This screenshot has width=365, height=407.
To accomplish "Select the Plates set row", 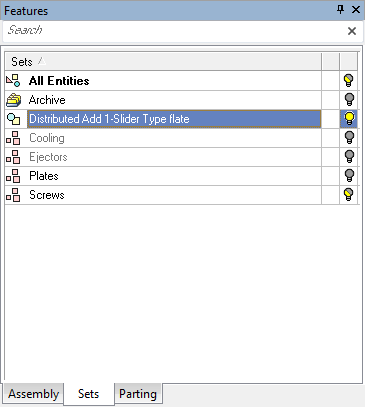I will click(x=182, y=176).
